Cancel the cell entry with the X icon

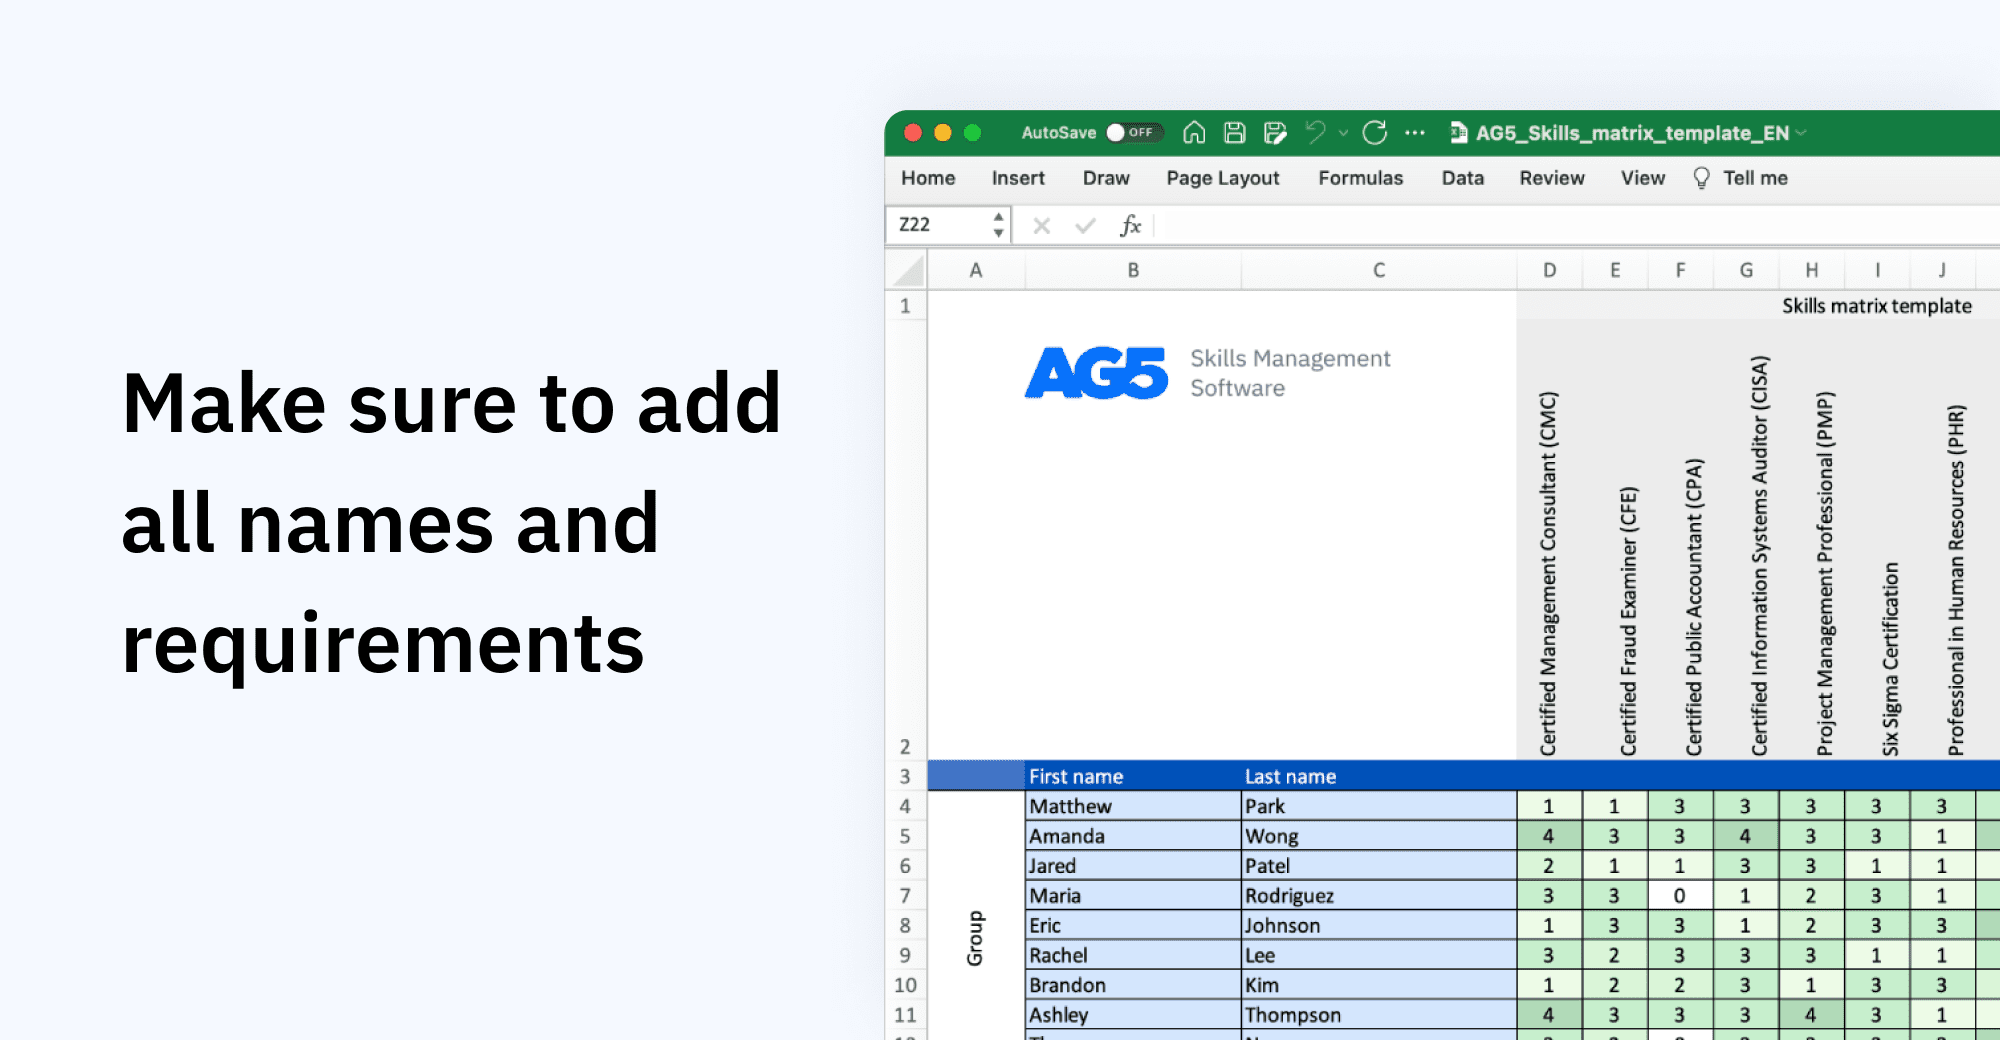tap(1041, 225)
